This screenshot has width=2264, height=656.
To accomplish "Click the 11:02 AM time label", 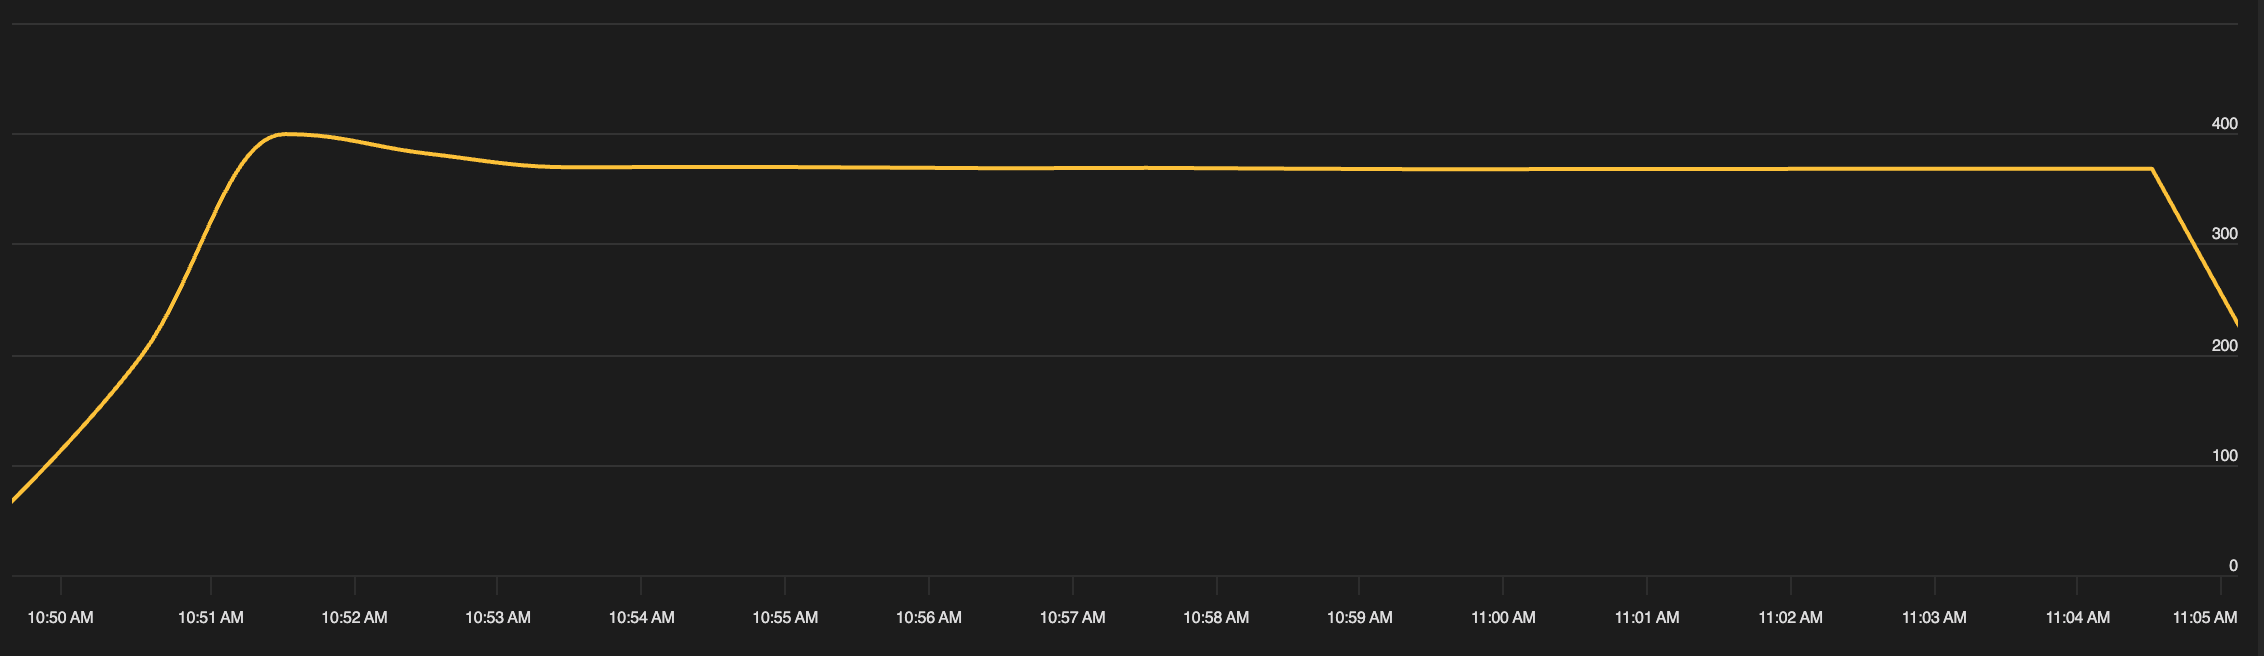I will click(1791, 617).
